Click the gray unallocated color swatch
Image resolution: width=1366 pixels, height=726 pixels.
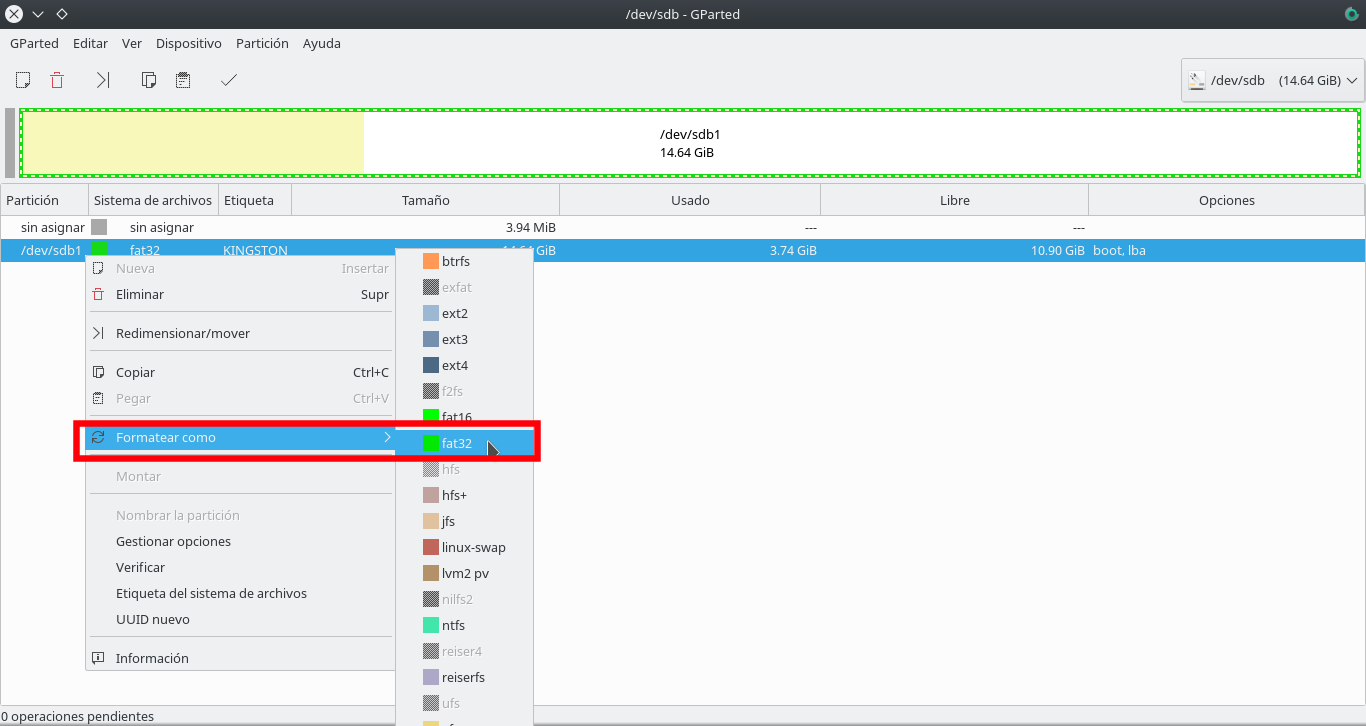click(99, 227)
